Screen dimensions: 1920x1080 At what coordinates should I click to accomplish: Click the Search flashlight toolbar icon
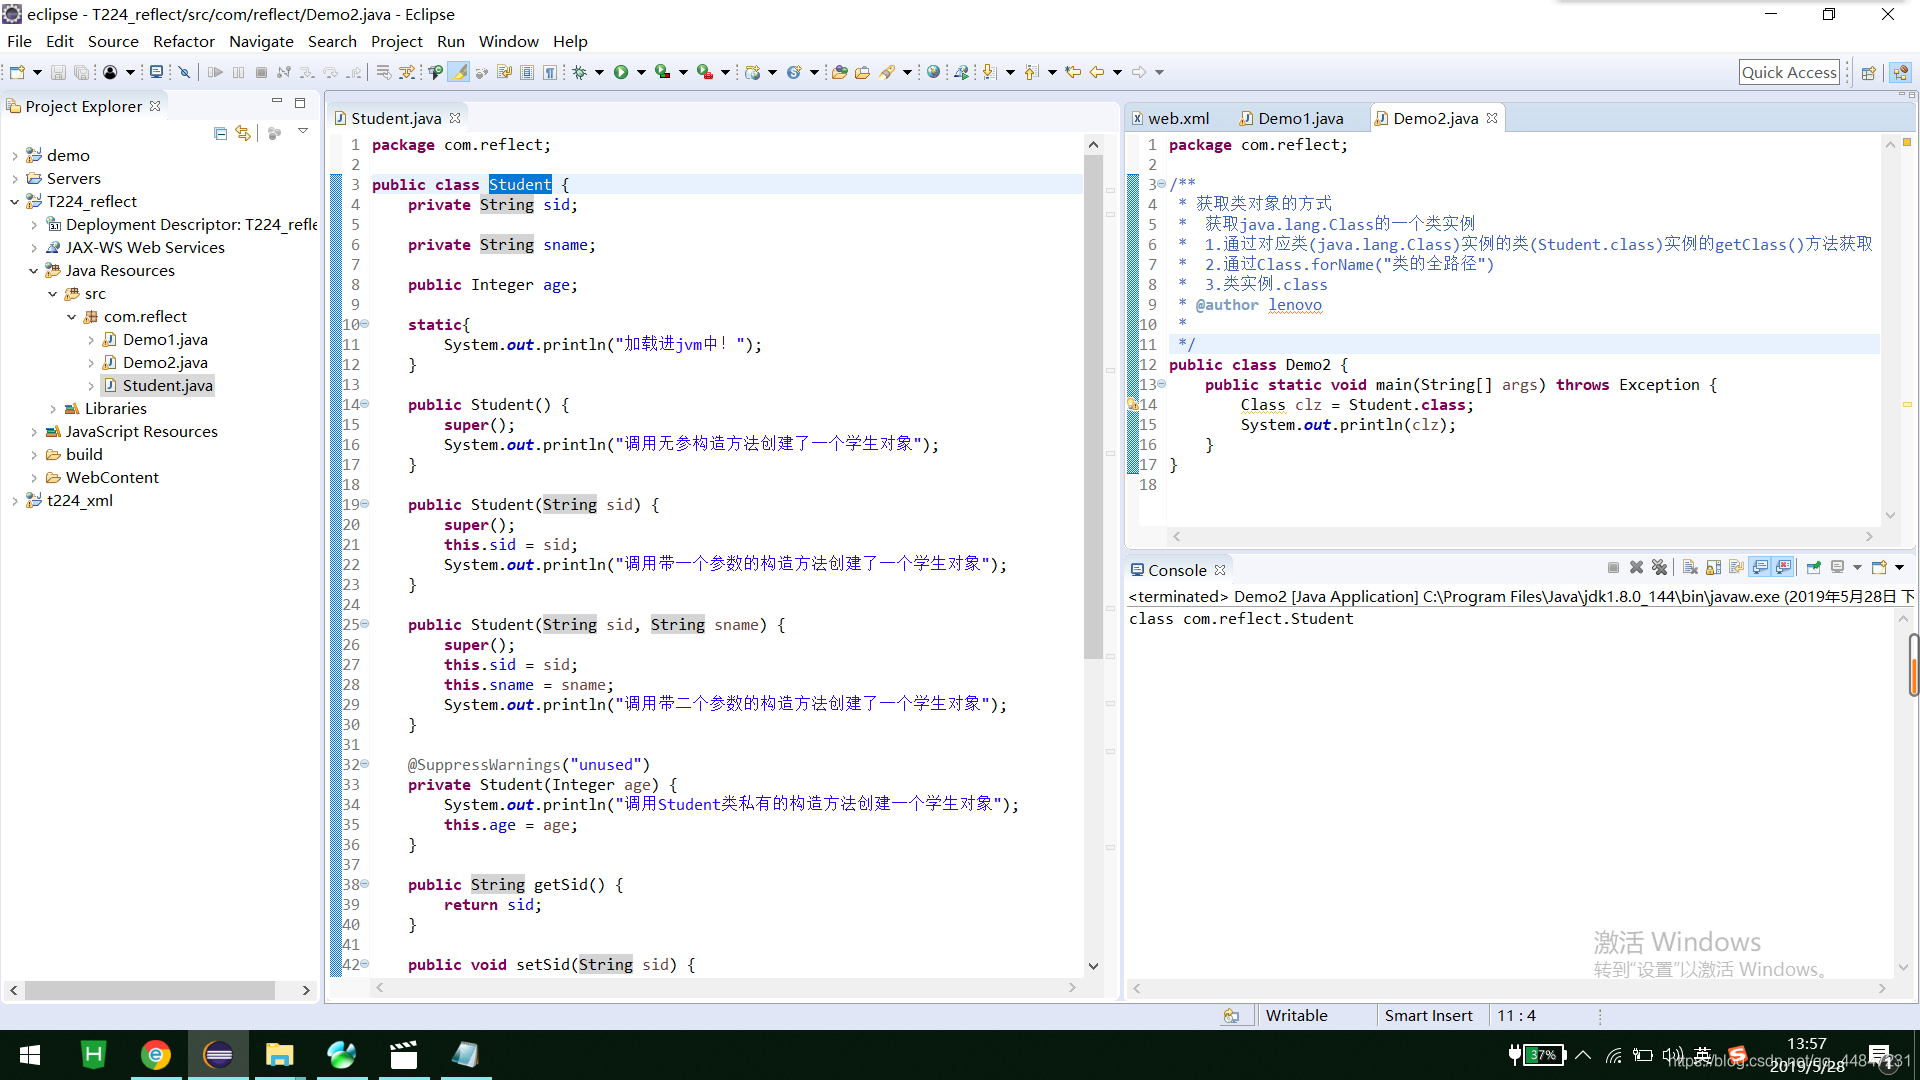point(887,72)
